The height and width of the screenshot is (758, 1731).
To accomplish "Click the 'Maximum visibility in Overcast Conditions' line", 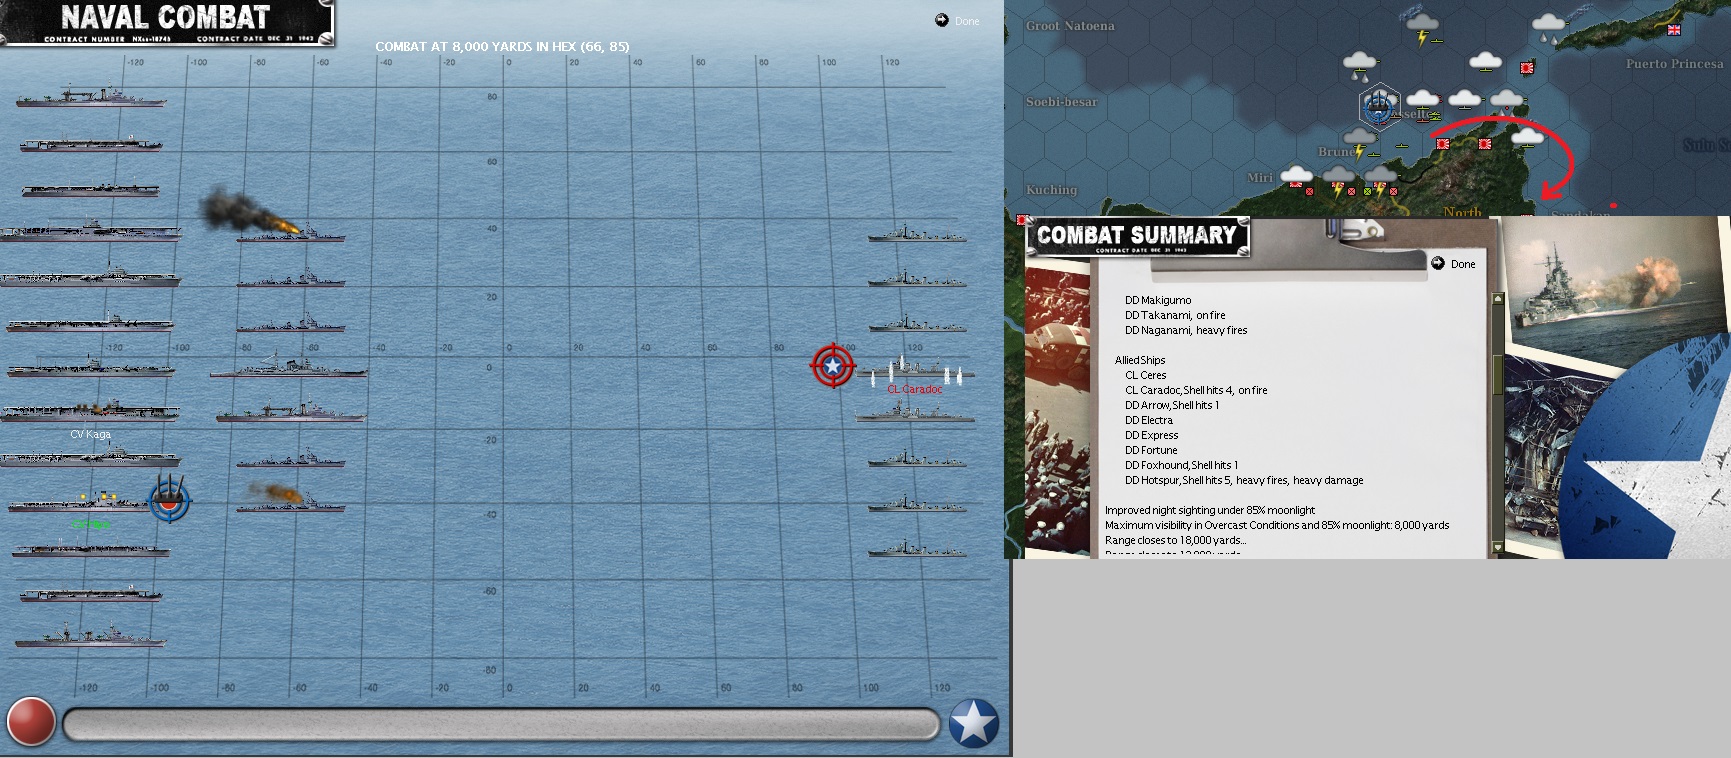I will (x=1277, y=525).
